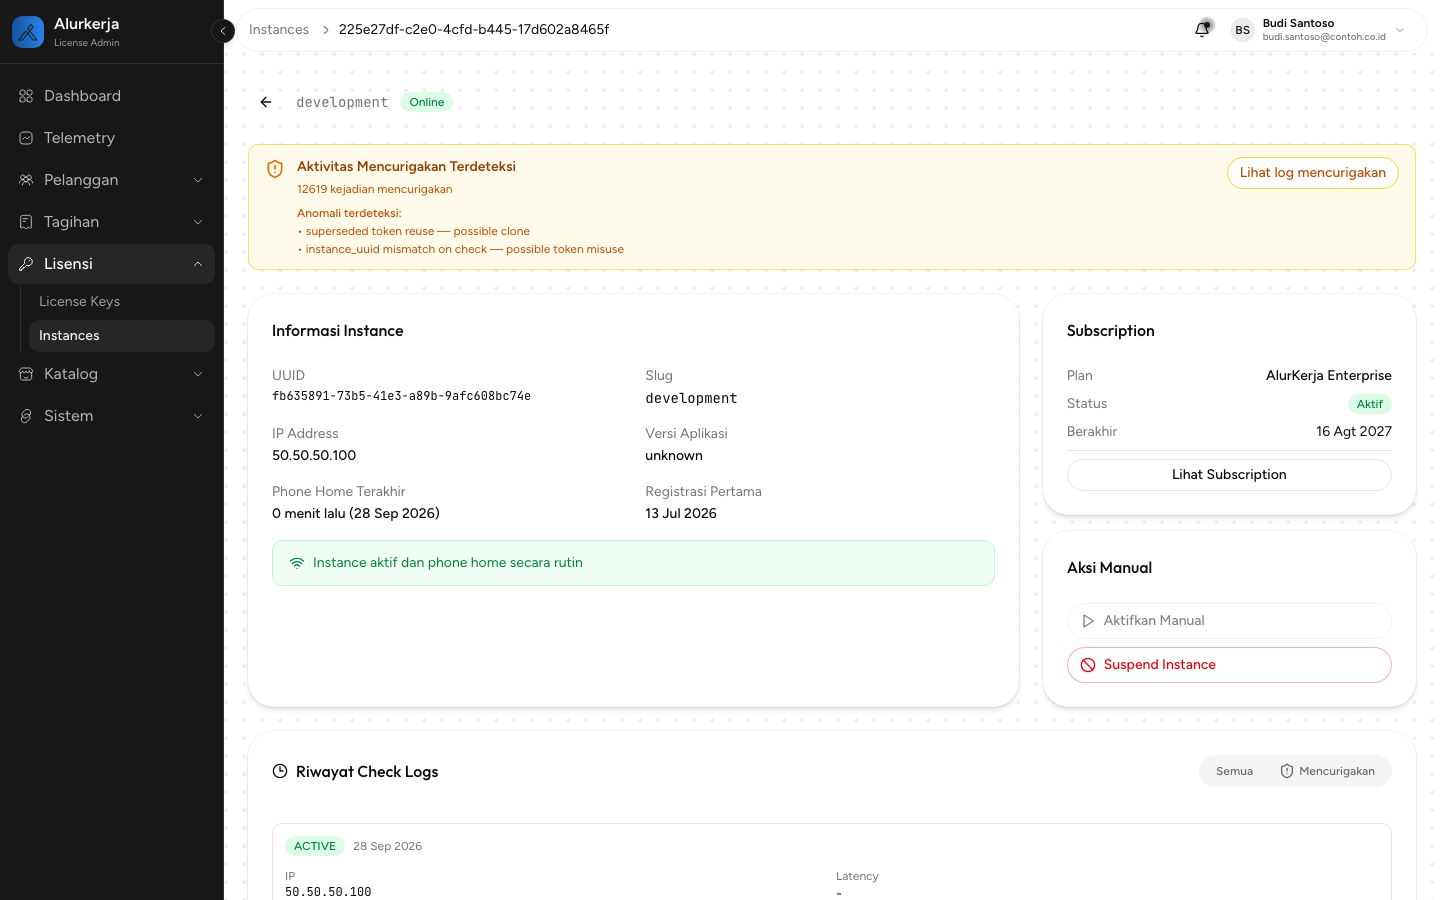Select License Keys submenu item
The height and width of the screenshot is (900, 1440).
121,301
